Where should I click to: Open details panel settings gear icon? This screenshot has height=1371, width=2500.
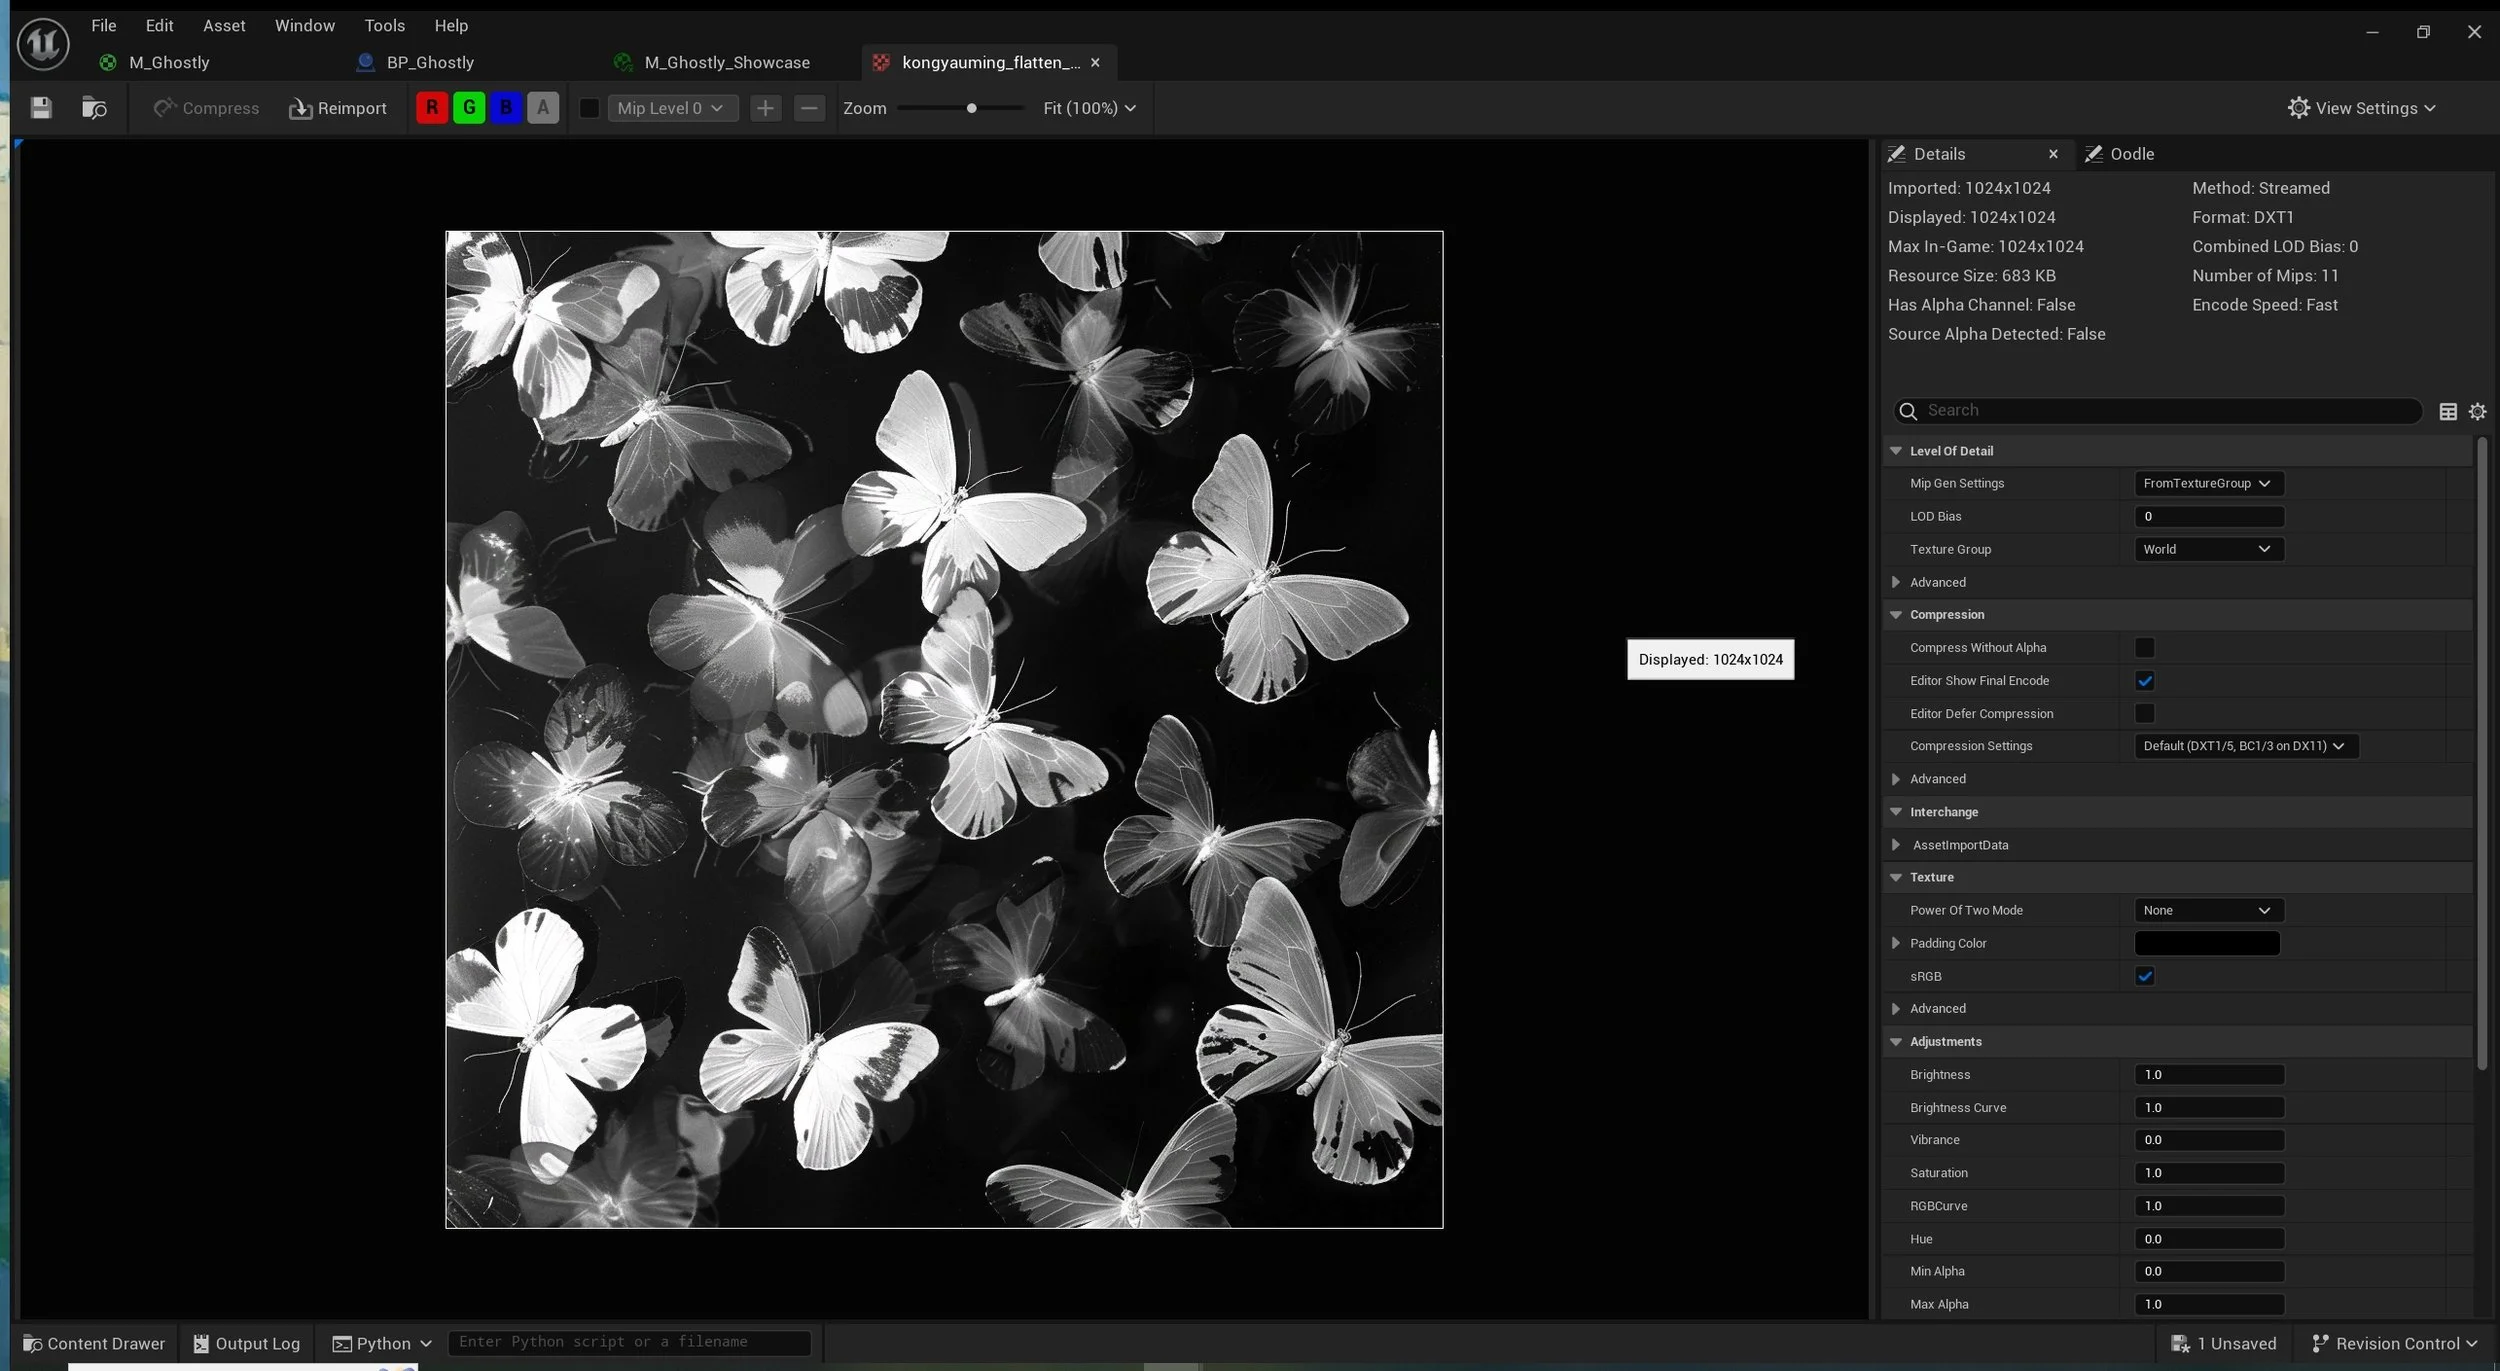[x=2477, y=411]
